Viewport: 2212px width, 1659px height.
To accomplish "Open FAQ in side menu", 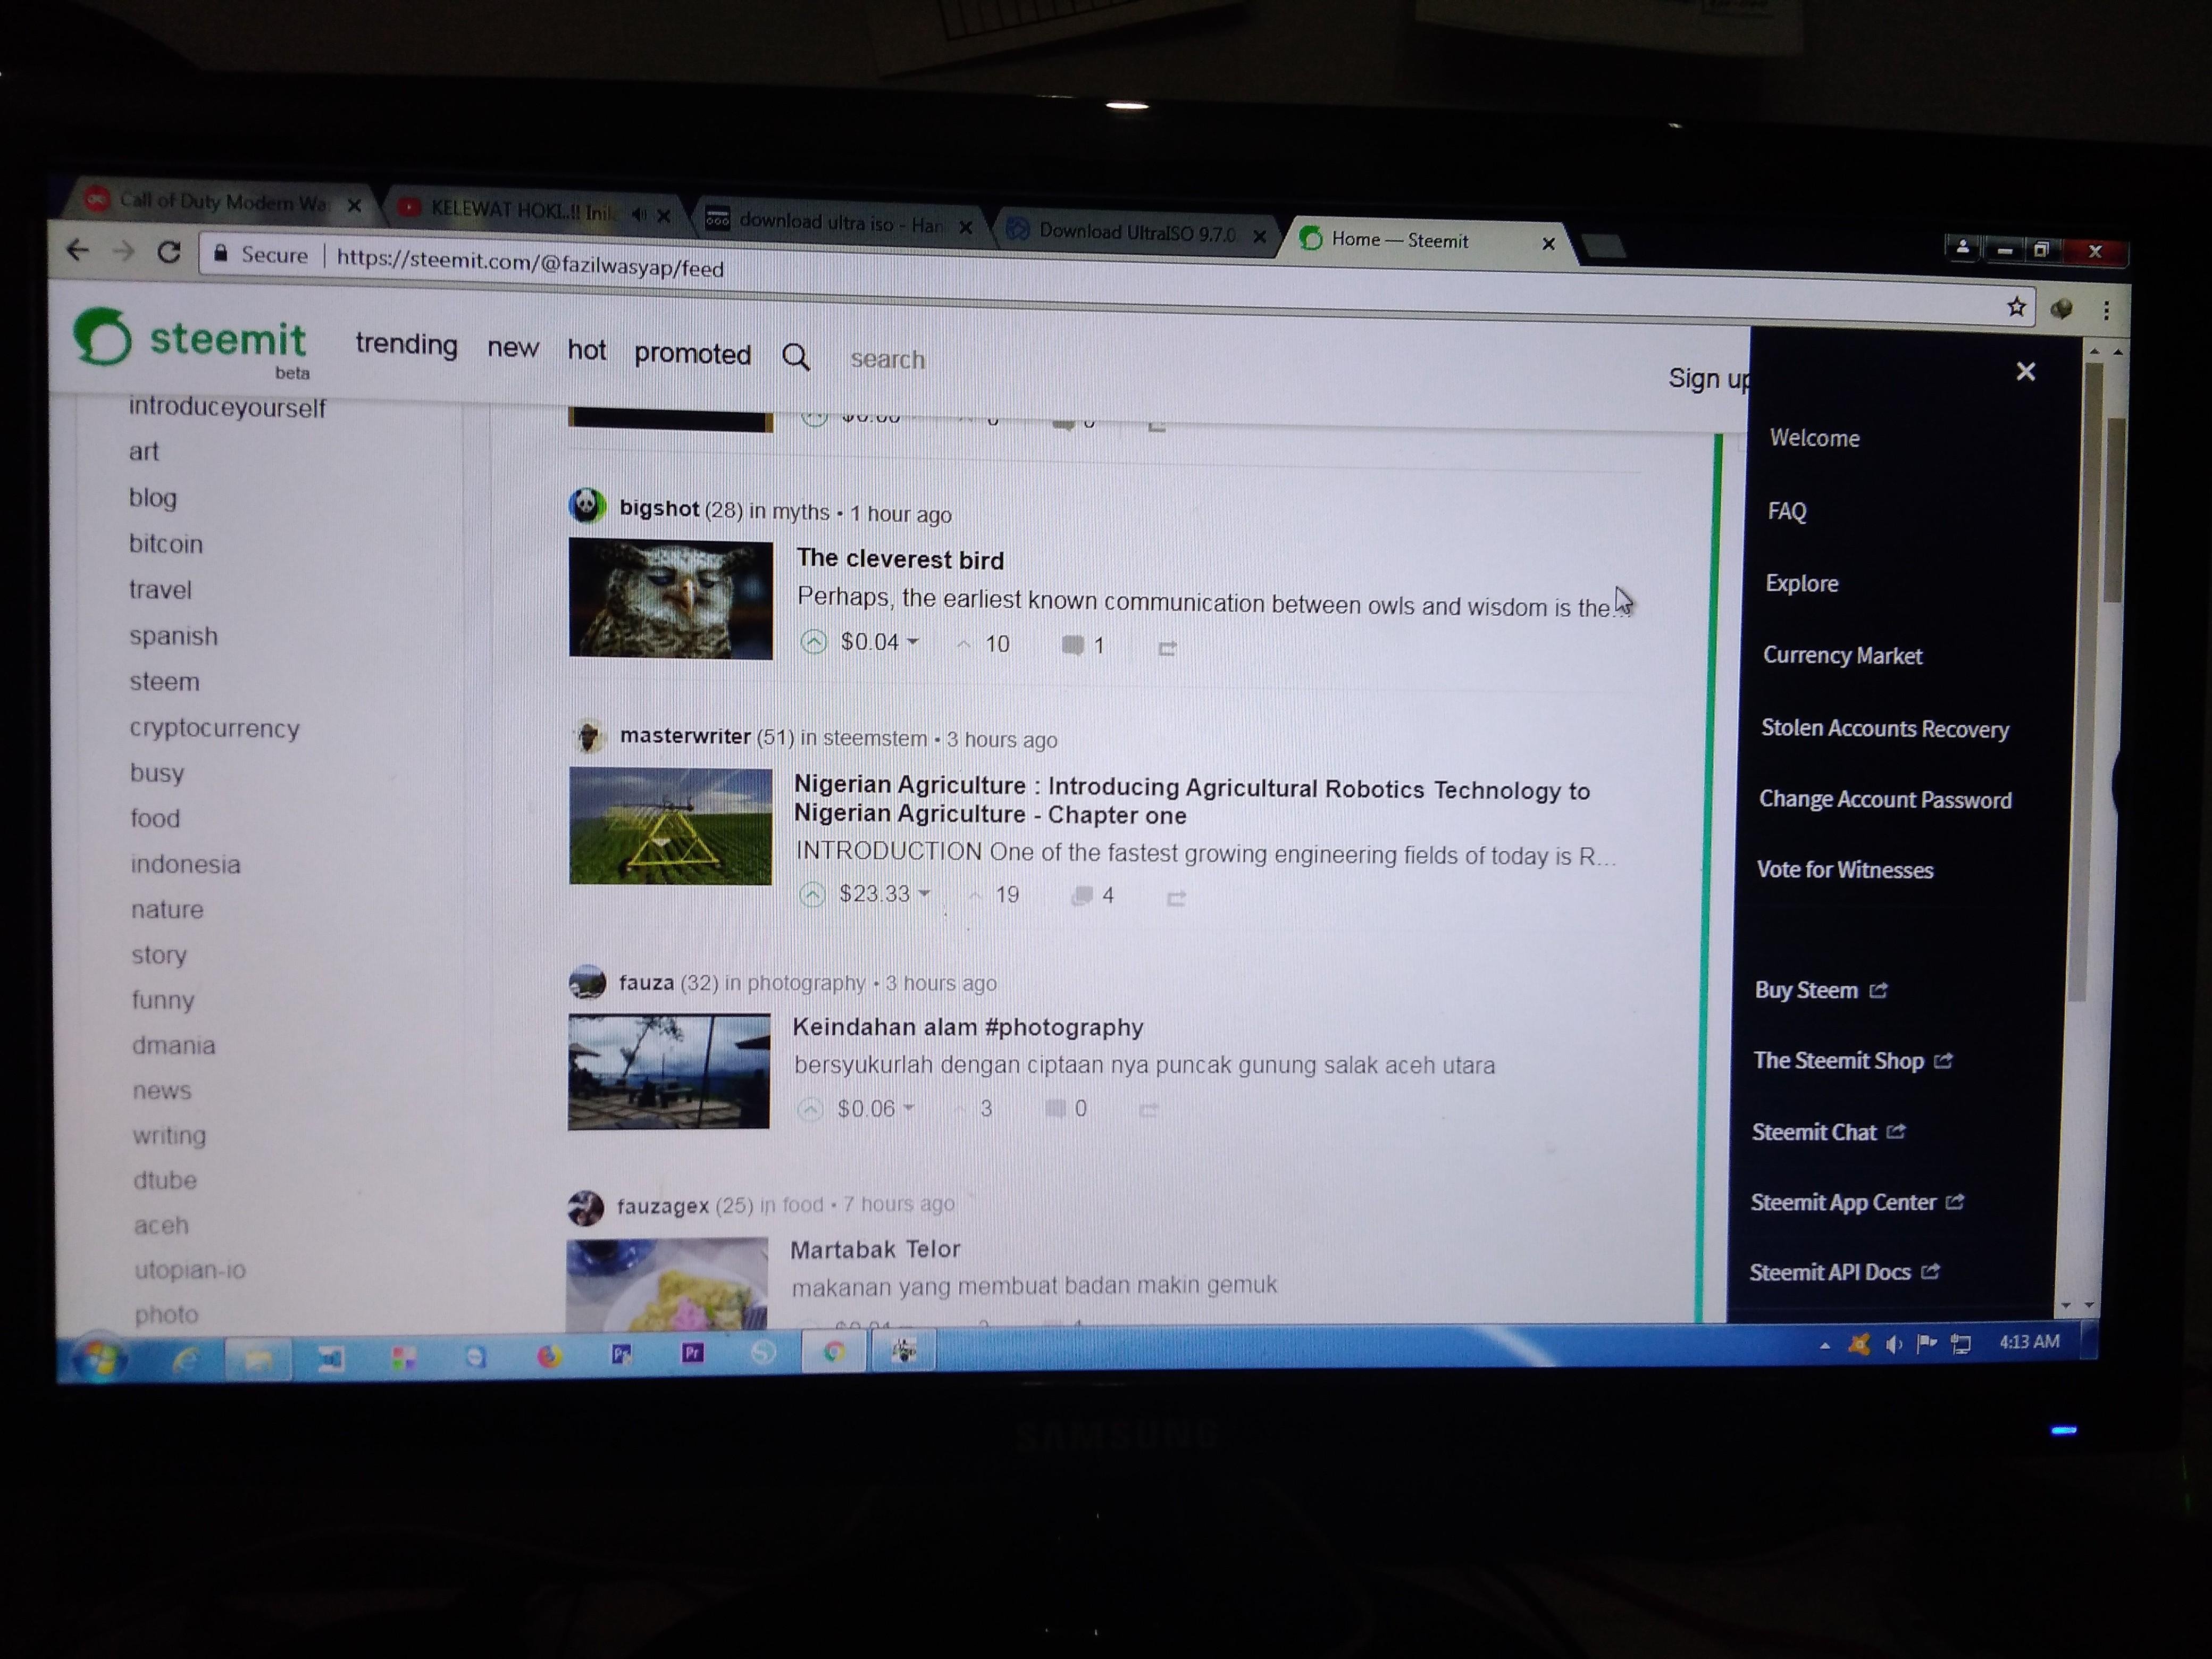I will (1787, 511).
